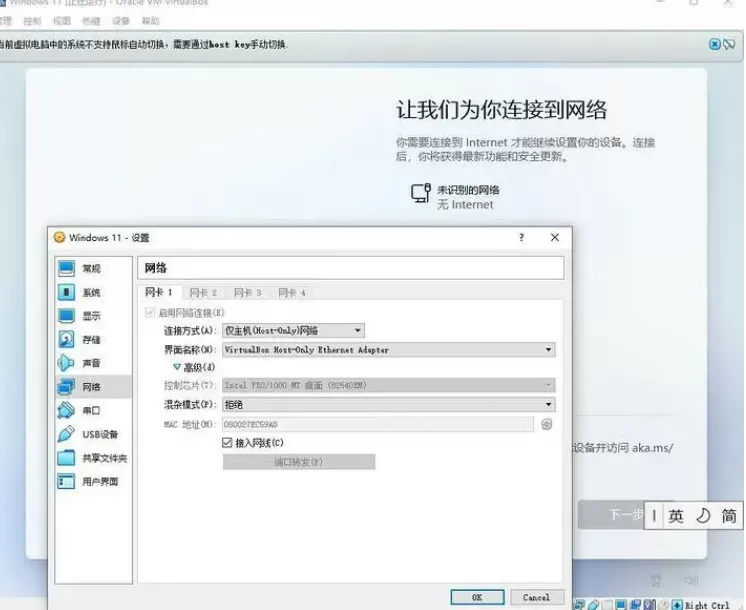The width and height of the screenshot is (746, 610).
Task: Select the 串口 (Serial port) icon
Action: 66,410
